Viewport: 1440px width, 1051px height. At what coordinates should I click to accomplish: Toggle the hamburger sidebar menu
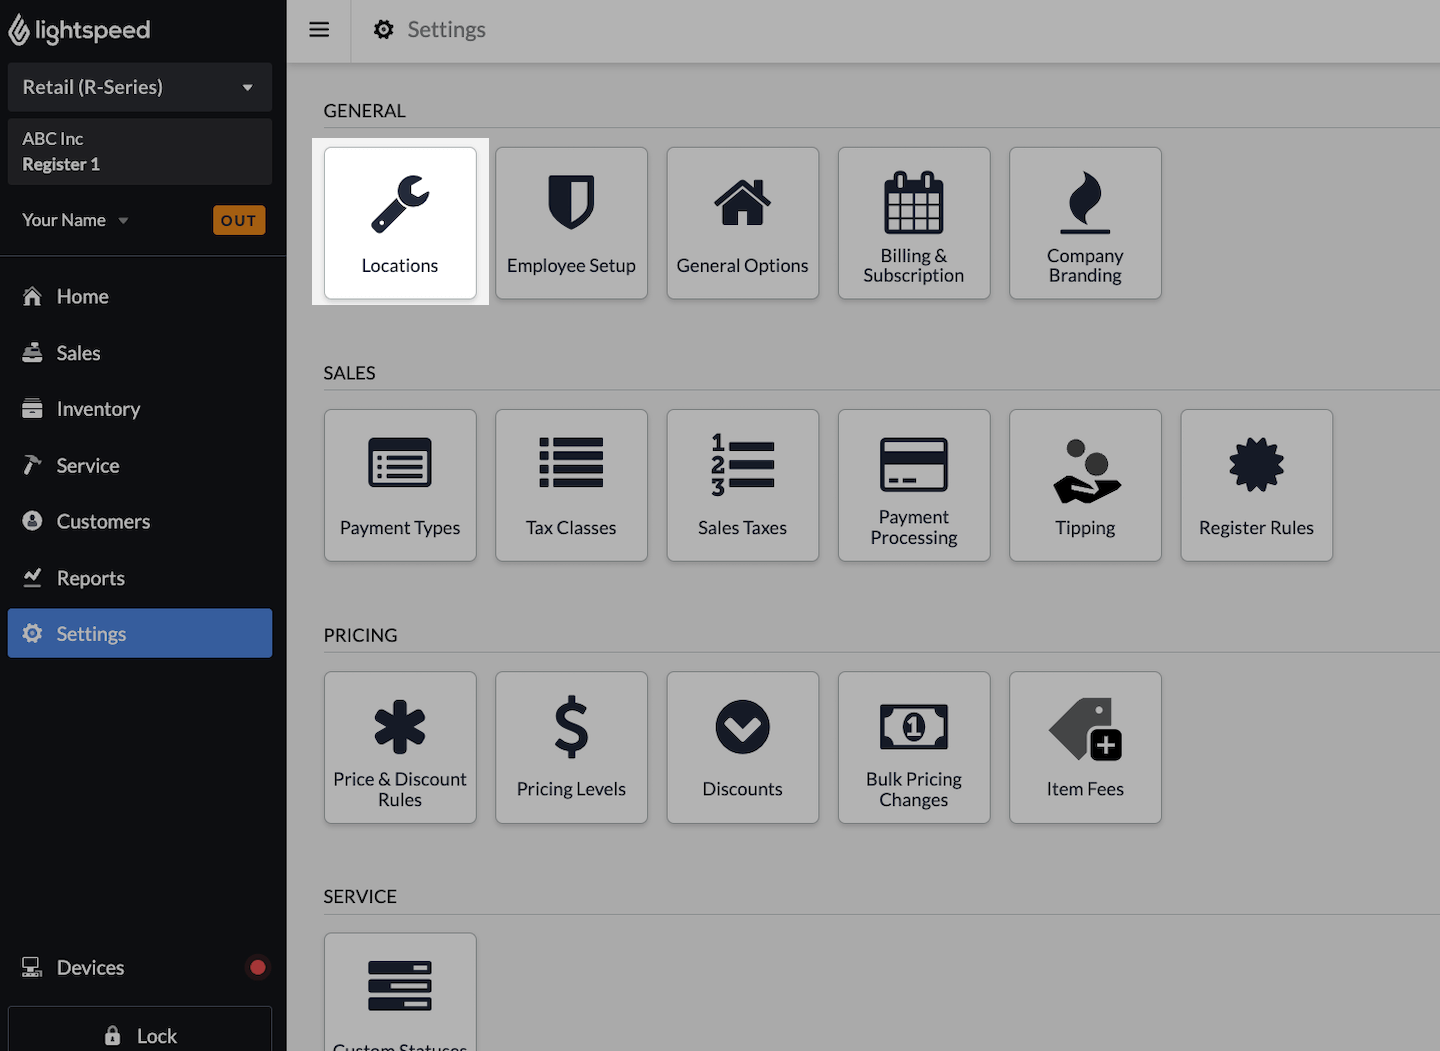click(319, 30)
